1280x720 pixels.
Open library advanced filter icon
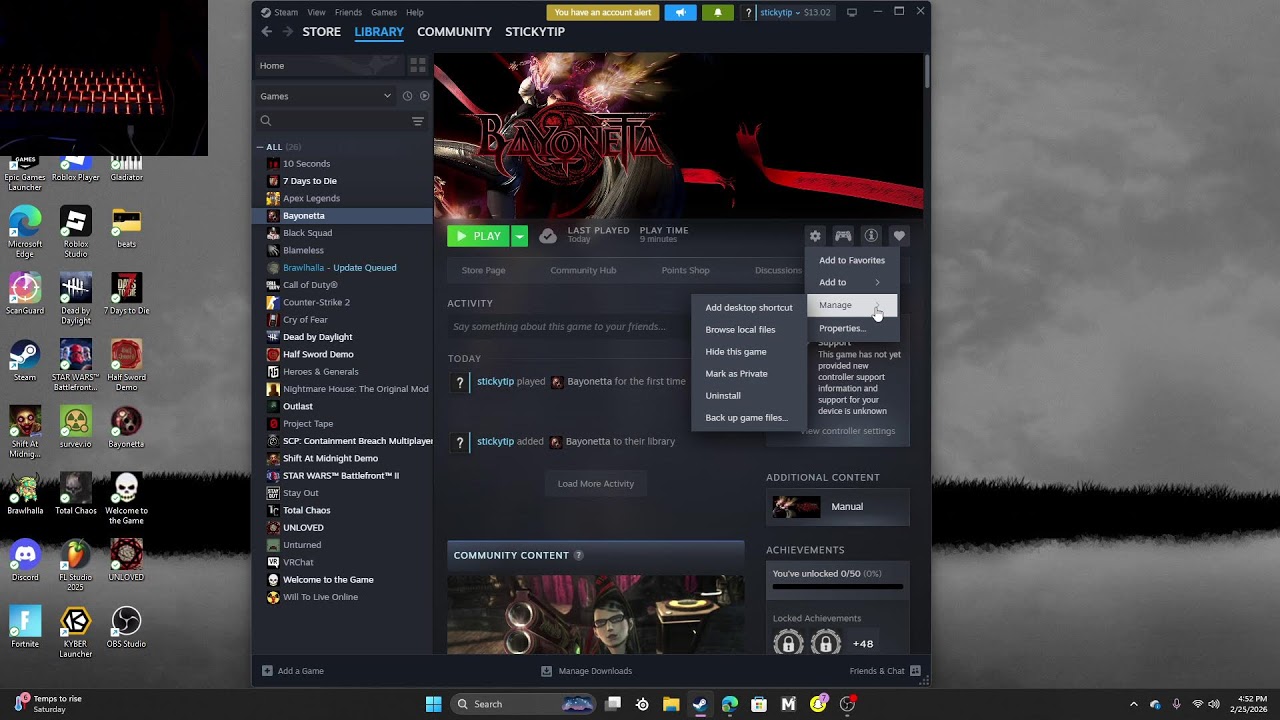pos(418,121)
